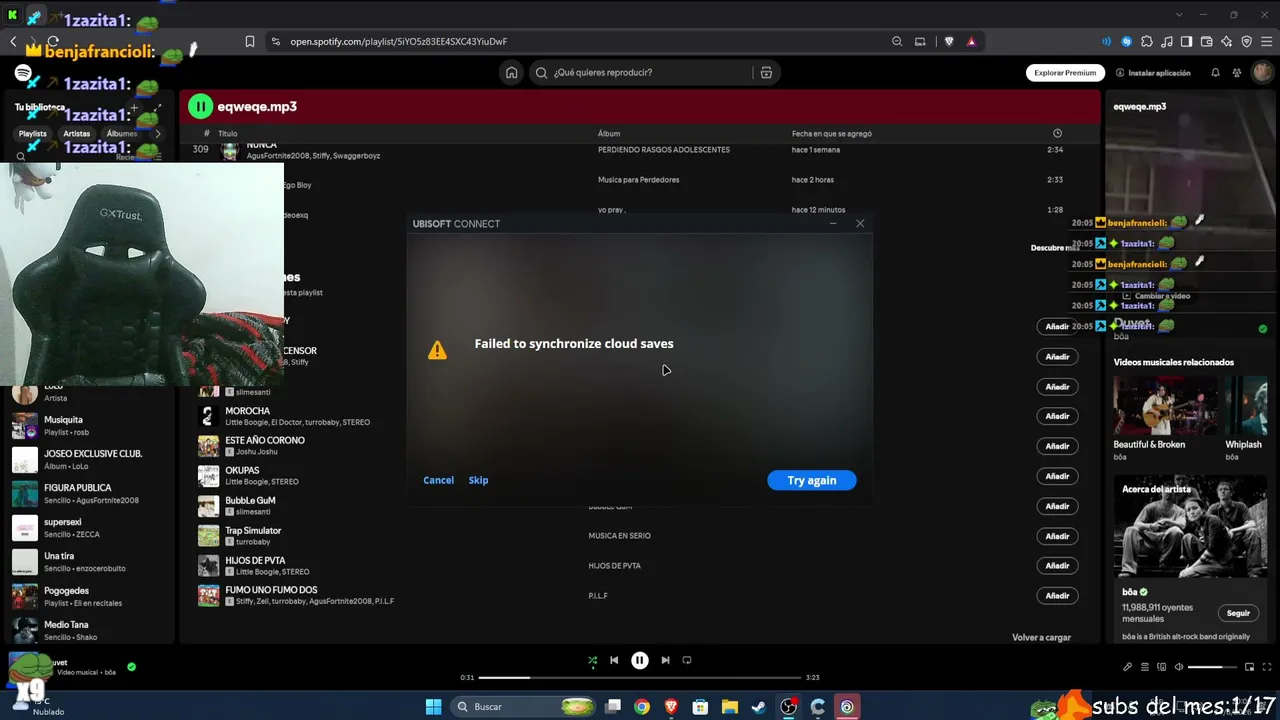
Task: Open Spotify browse icon beside search field
Action: click(766, 72)
